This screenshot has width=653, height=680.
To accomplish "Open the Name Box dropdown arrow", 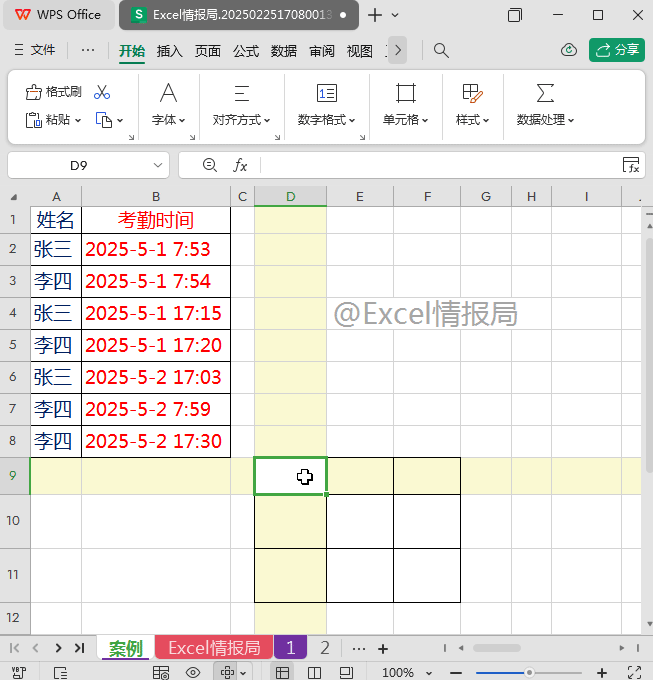I will [158, 165].
